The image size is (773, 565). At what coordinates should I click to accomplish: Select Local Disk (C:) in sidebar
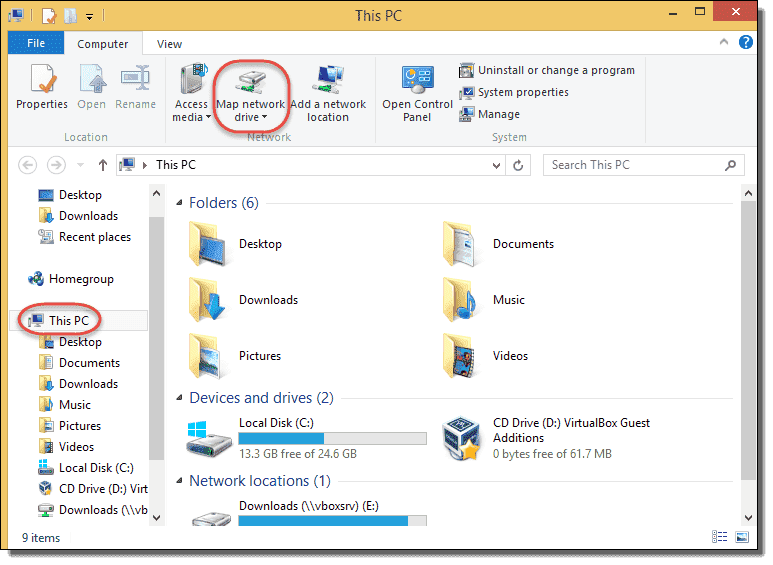pos(86,468)
